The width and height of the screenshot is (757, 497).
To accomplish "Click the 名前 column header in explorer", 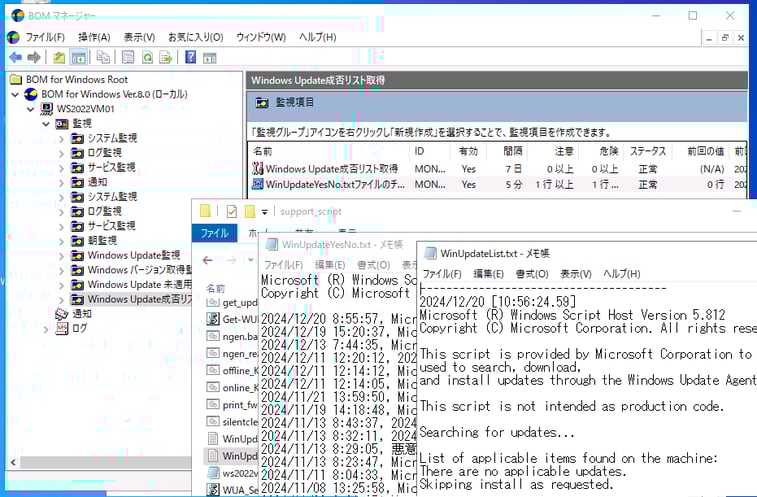I will pos(215,288).
